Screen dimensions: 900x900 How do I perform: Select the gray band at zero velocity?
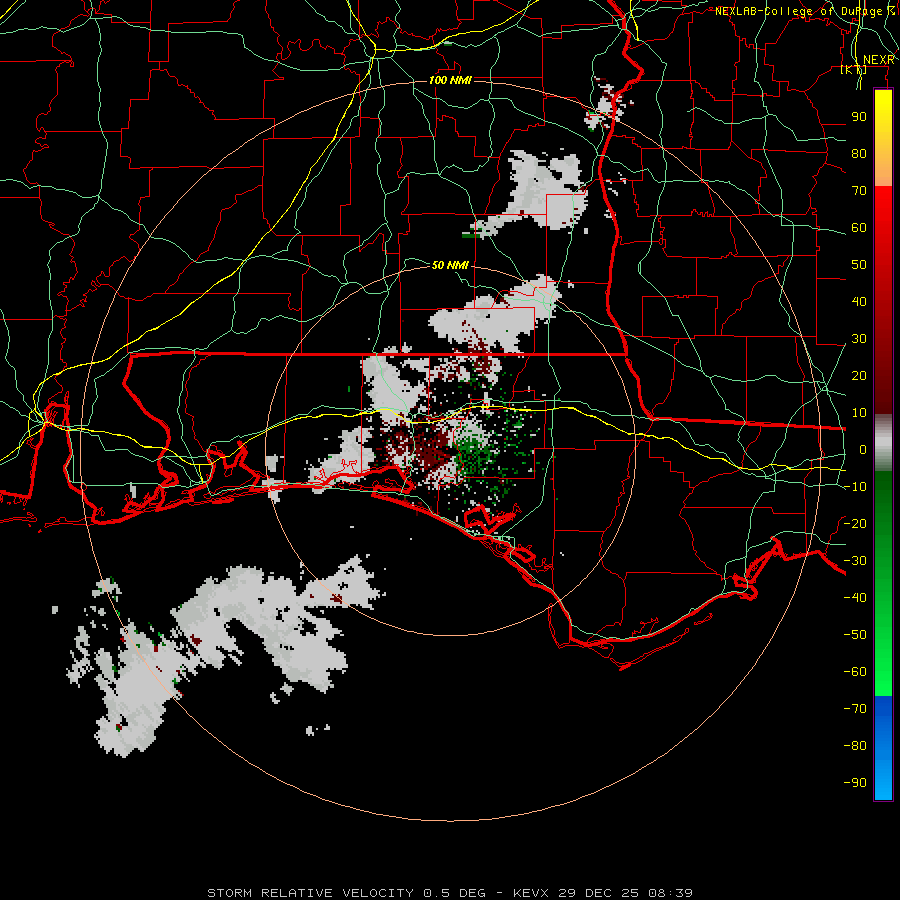click(883, 443)
